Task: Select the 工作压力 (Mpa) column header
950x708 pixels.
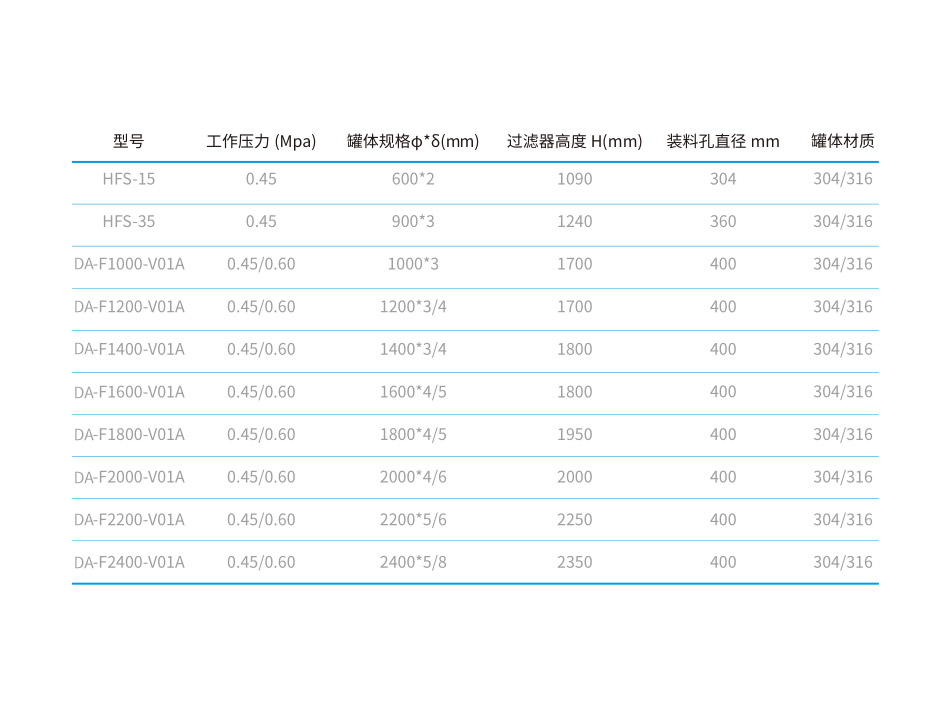Action: coord(261,141)
